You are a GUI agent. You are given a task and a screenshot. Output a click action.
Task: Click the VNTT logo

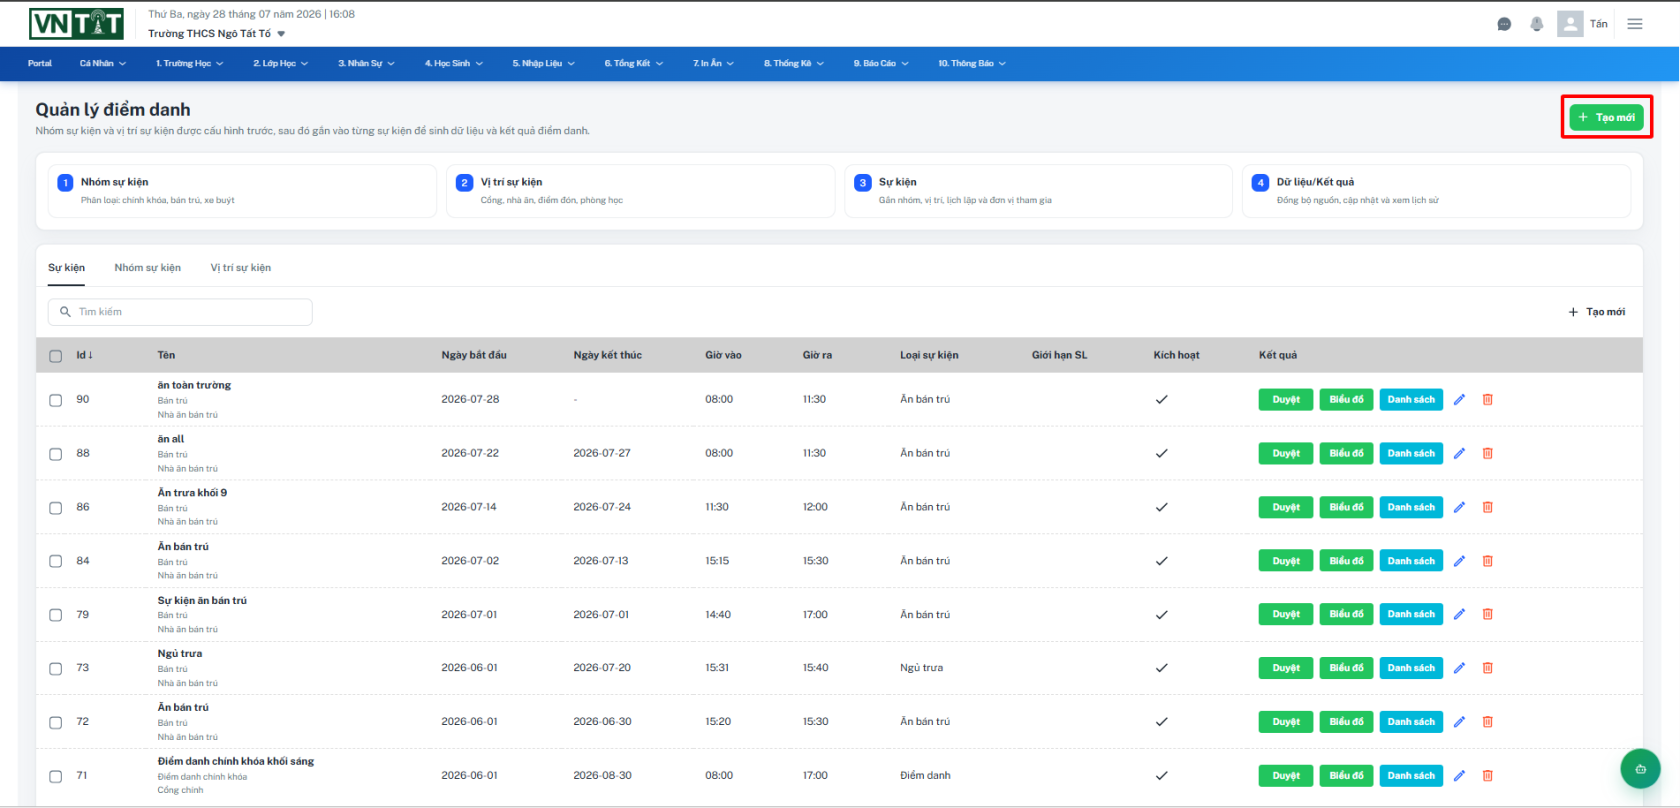(76, 23)
